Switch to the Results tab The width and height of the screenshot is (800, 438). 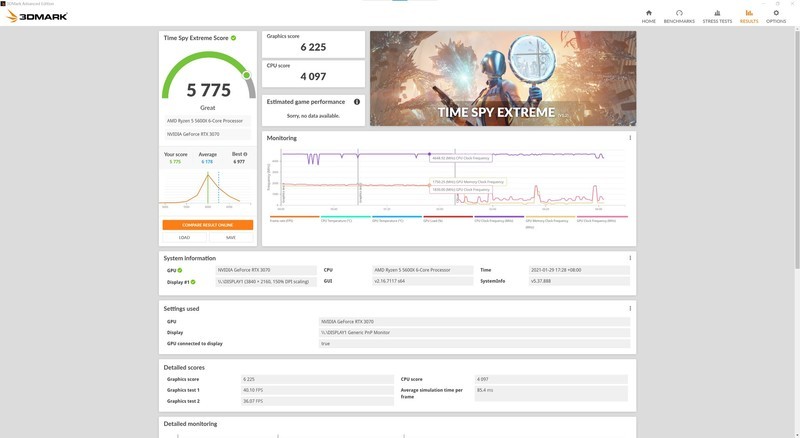(x=748, y=16)
